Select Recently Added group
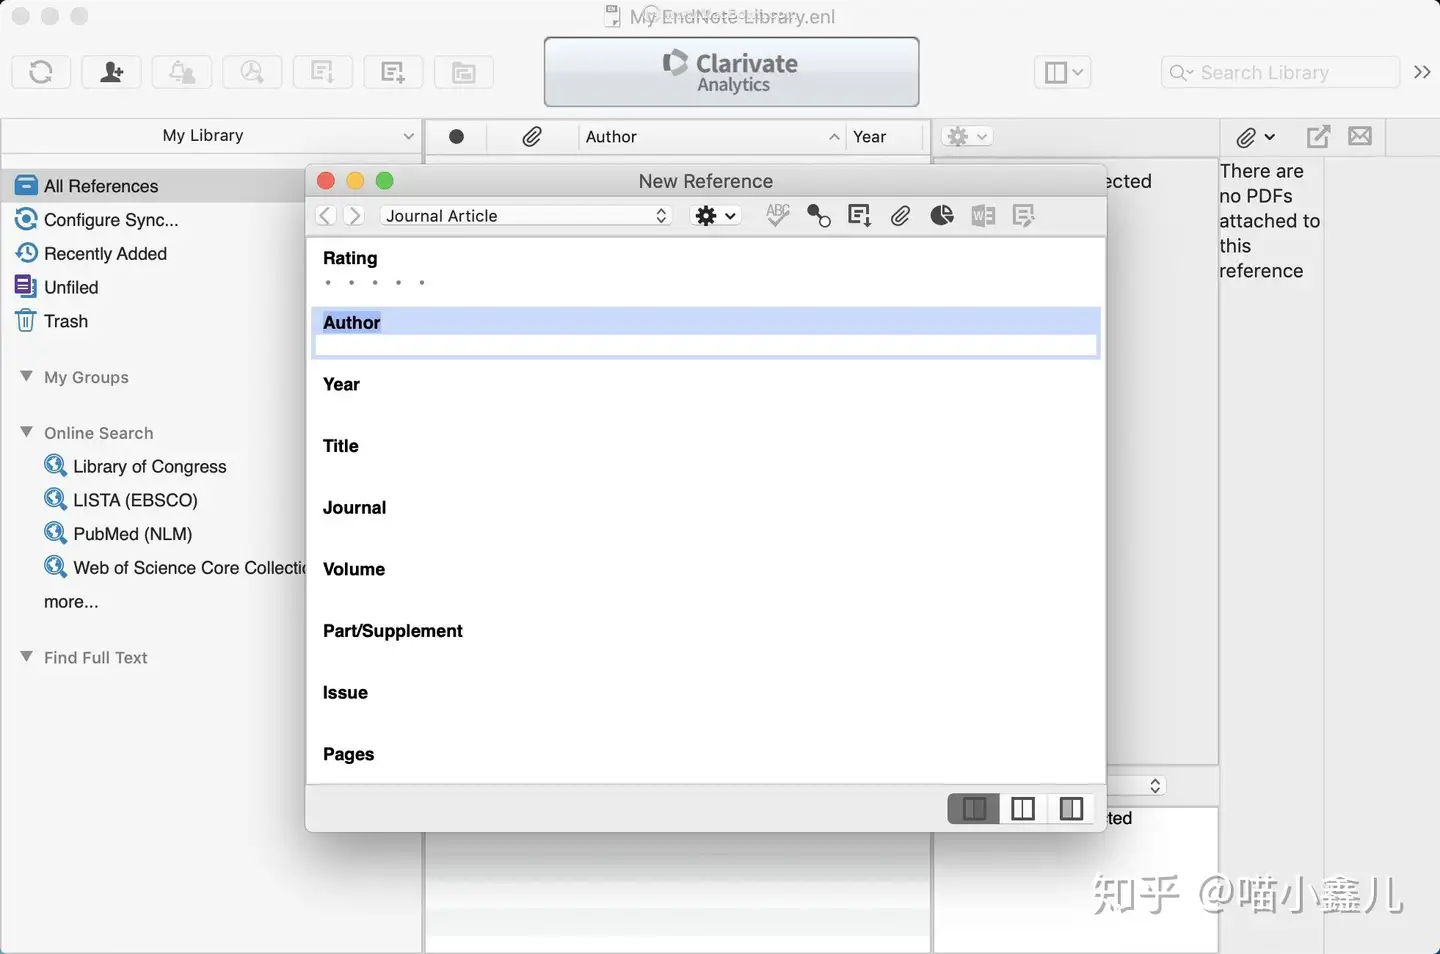Viewport: 1440px width, 954px height. [x=105, y=254]
